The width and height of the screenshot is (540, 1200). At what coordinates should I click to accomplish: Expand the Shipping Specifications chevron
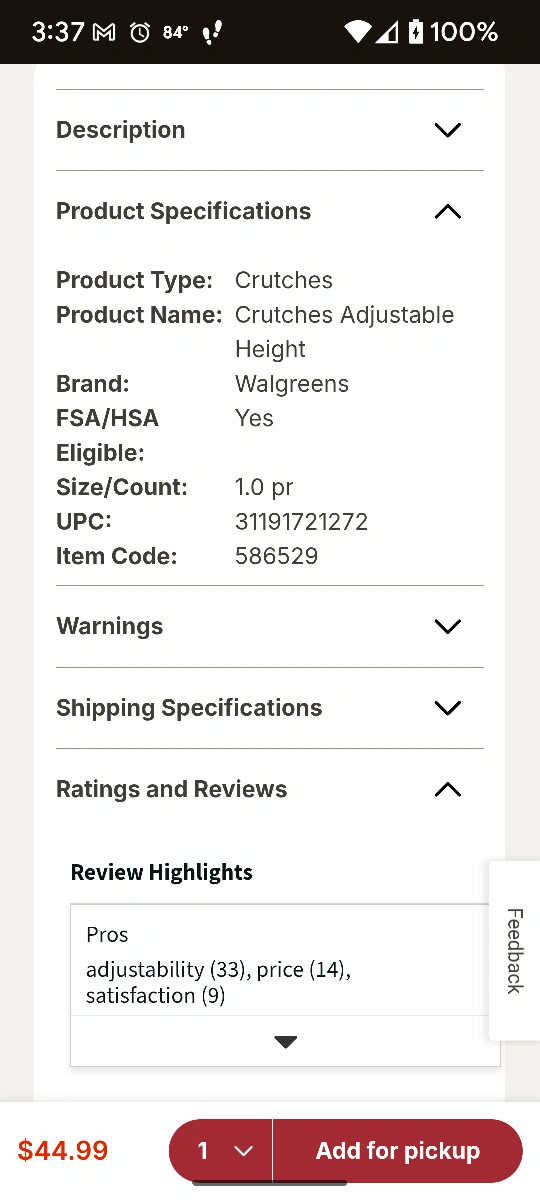point(447,708)
